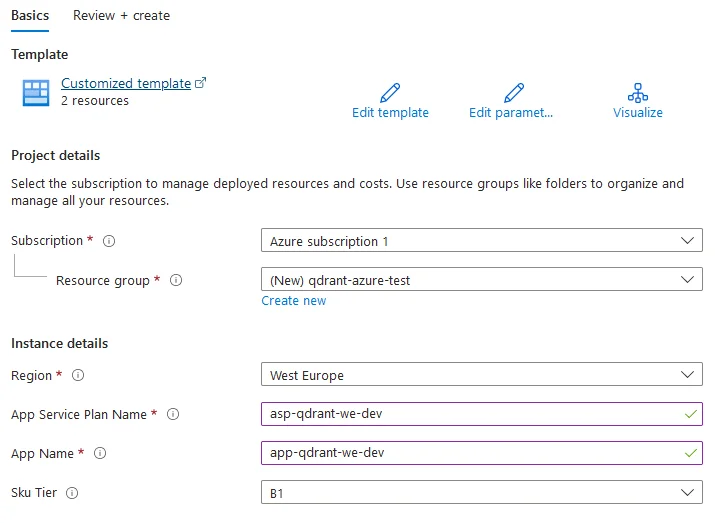715x523 pixels.
Task: Click the Edit template pencil icon
Action: [390, 93]
